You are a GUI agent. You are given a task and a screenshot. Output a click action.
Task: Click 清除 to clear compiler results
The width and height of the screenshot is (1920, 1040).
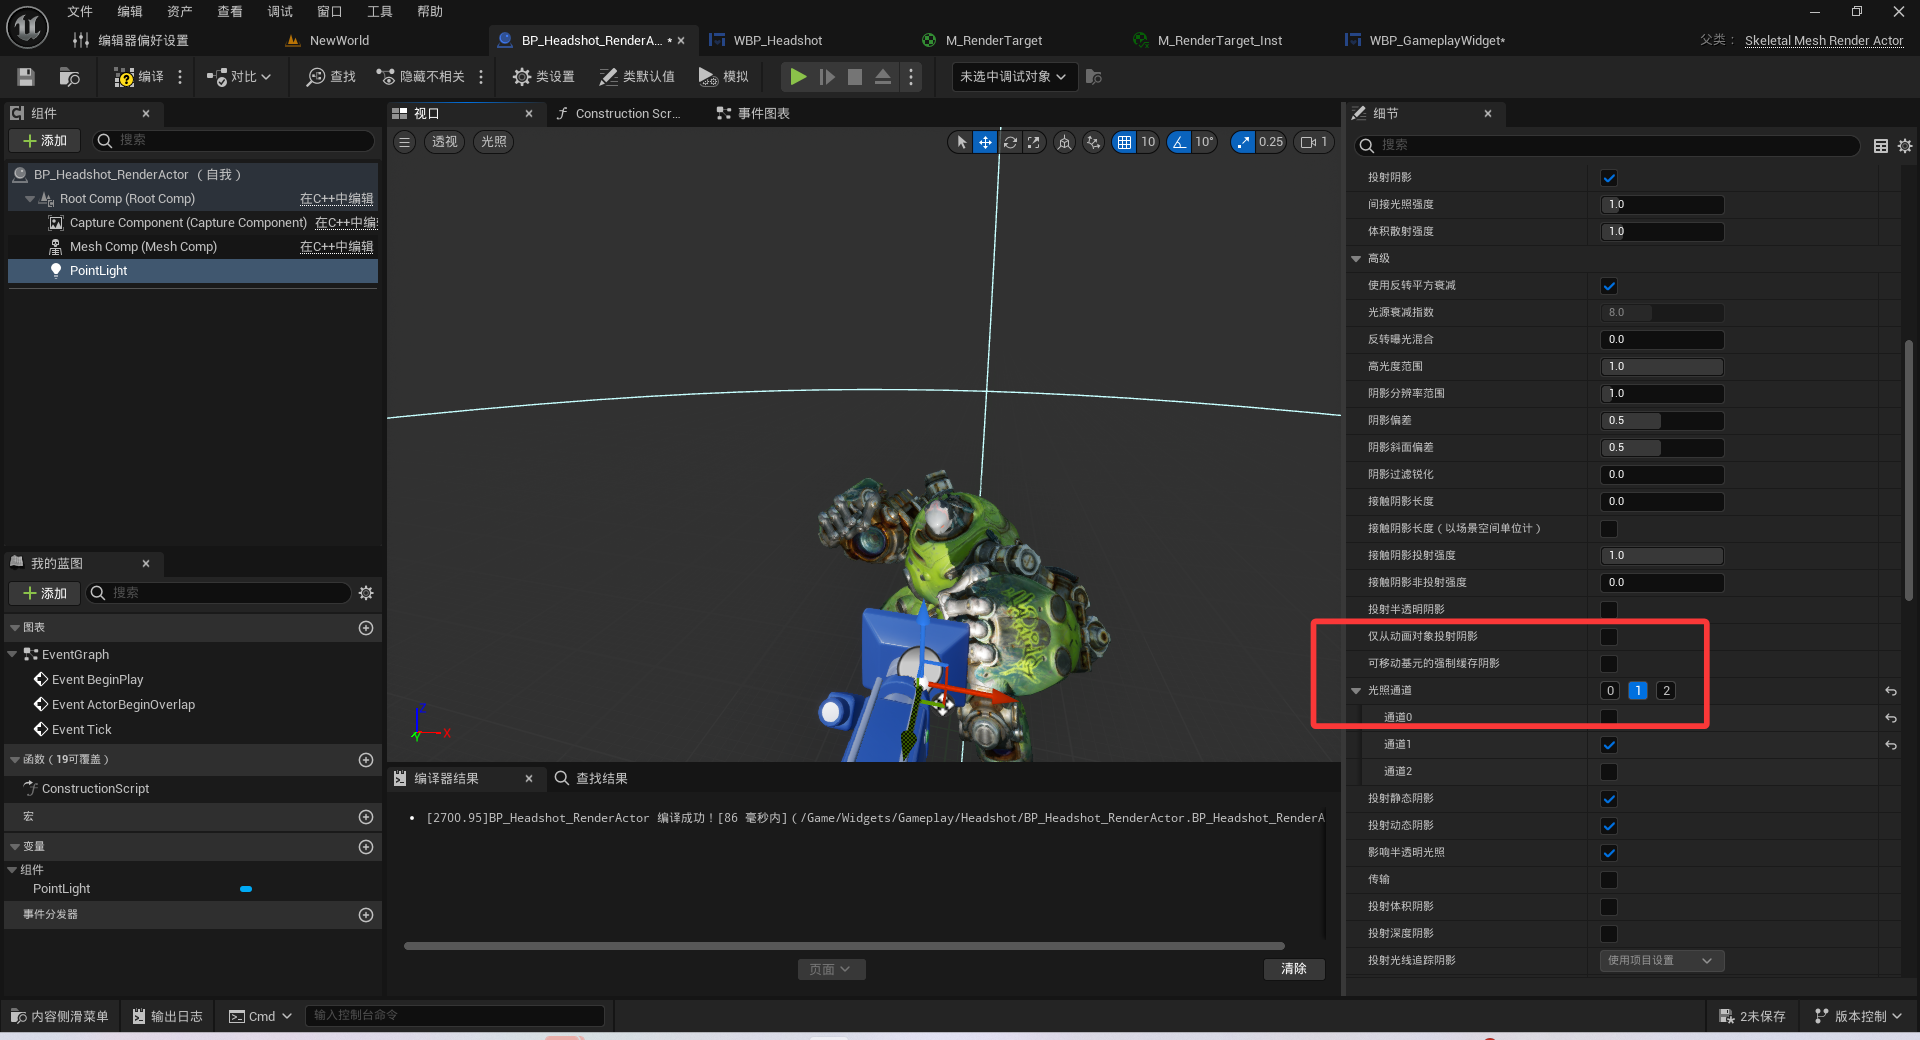(x=1294, y=969)
